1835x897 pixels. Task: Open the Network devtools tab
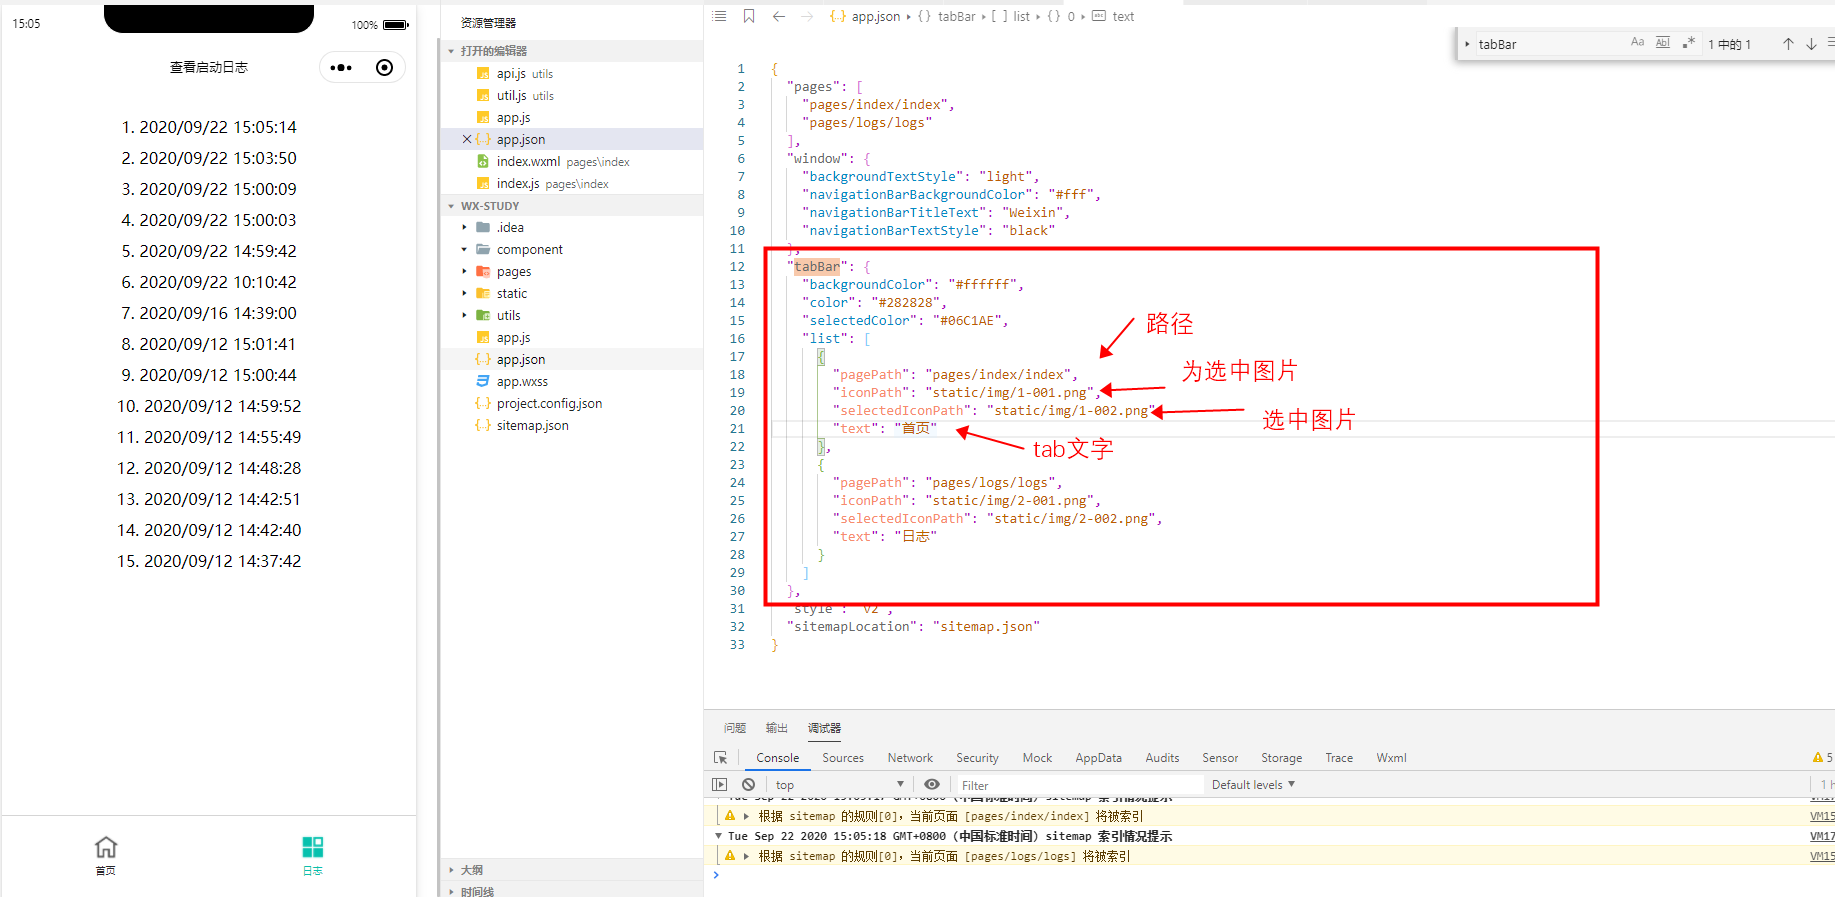tap(910, 758)
